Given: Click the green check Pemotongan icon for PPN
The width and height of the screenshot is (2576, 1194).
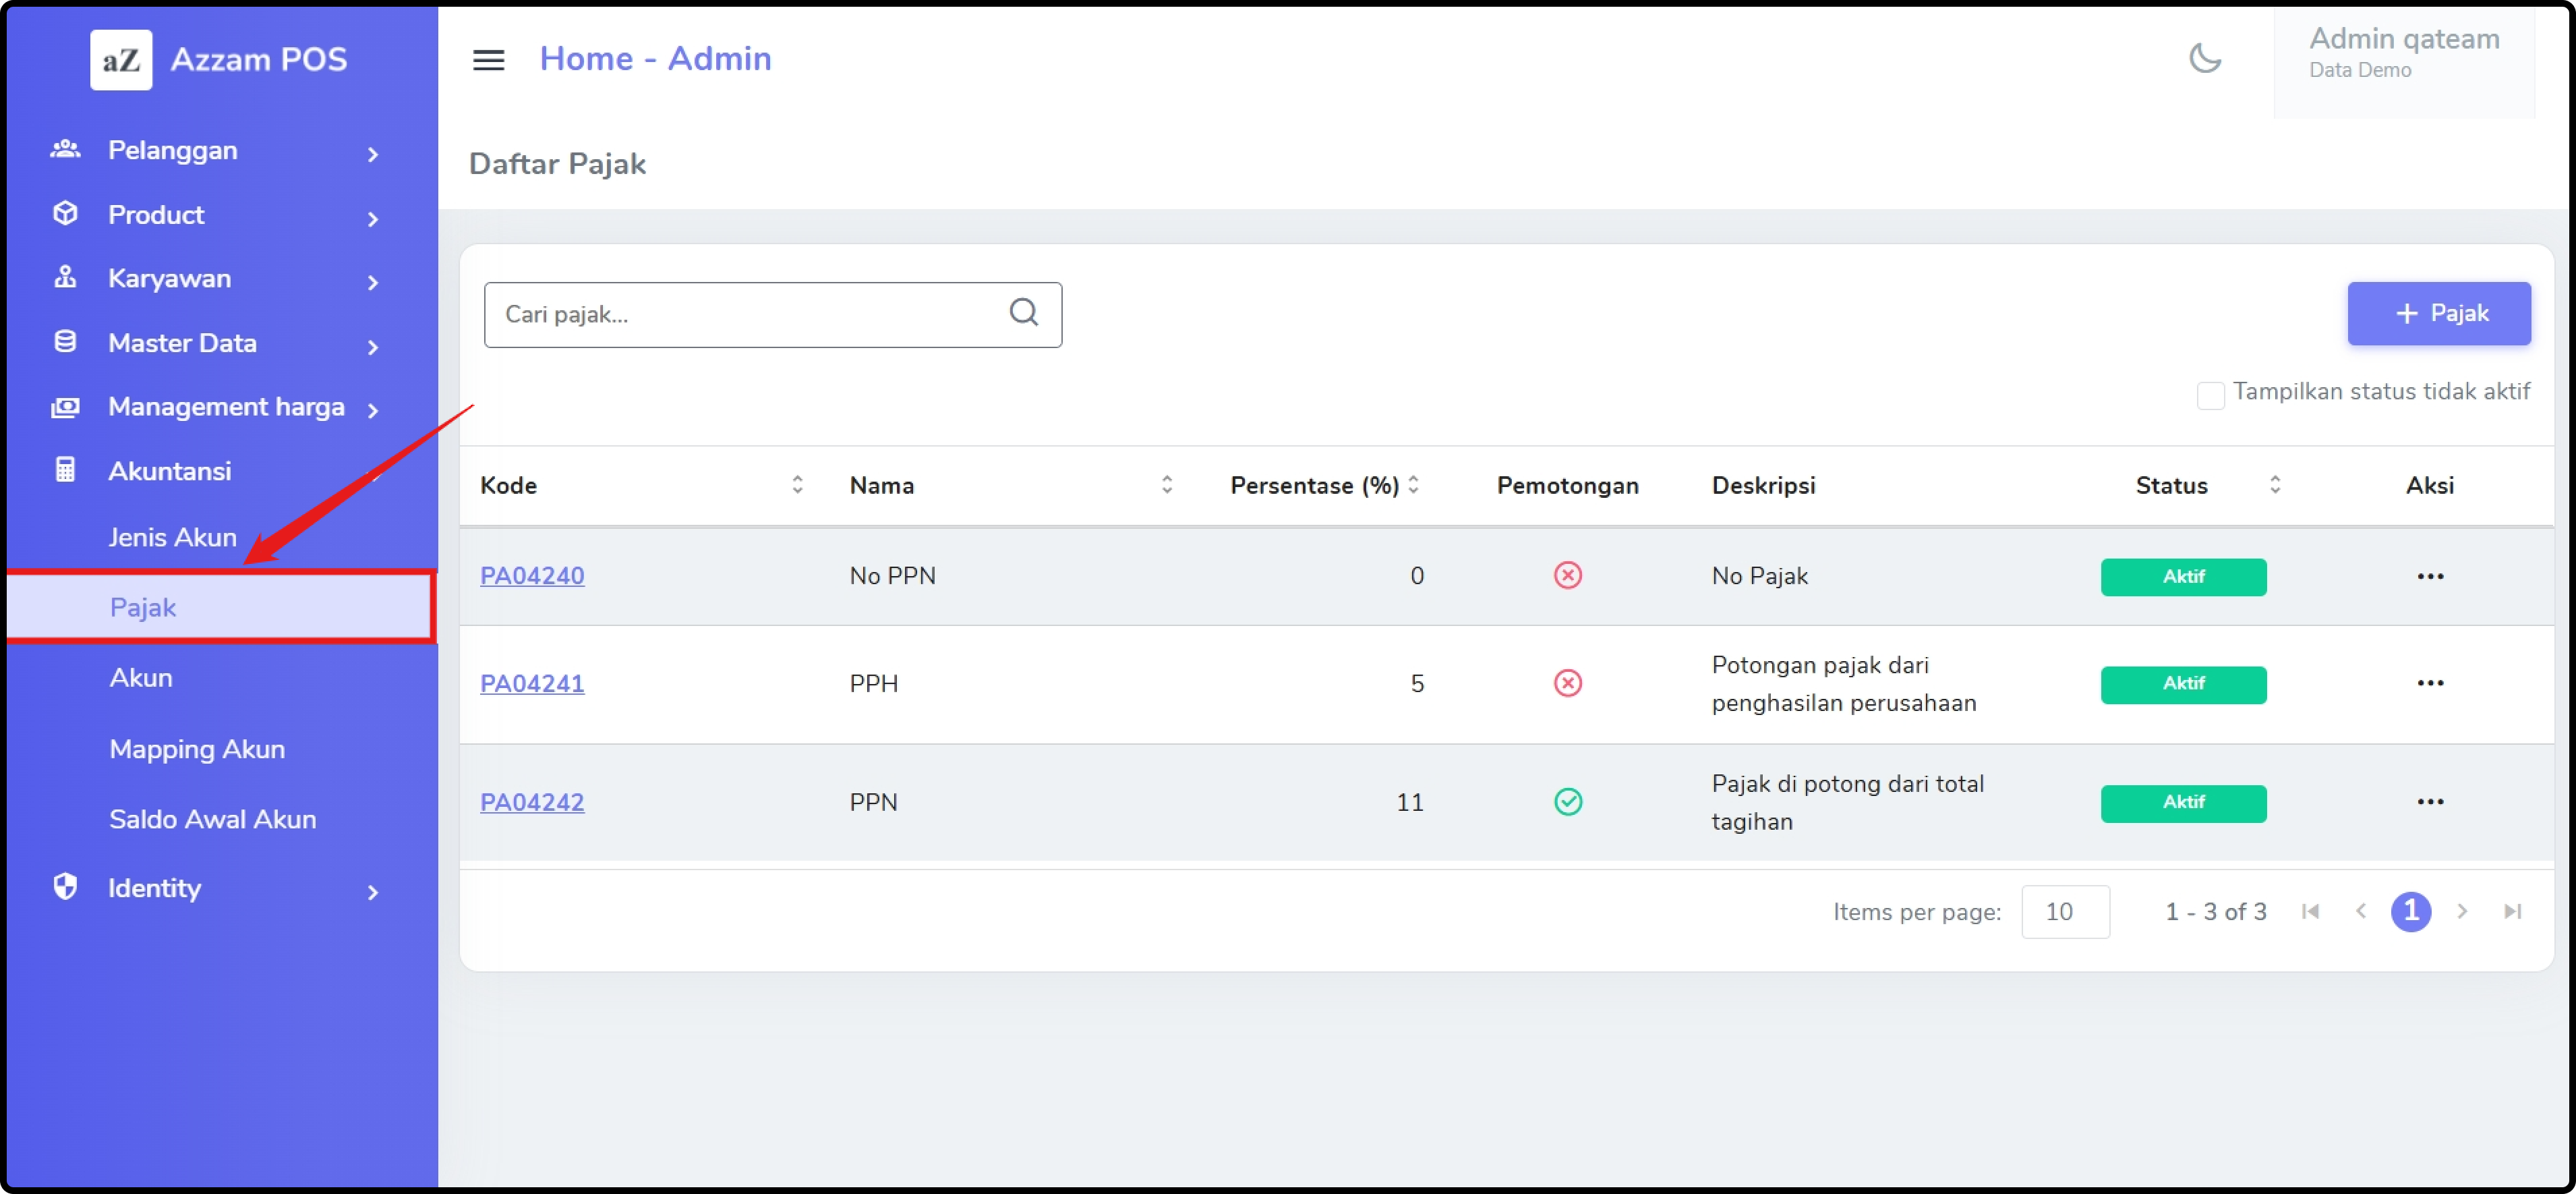Looking at the screenshot, I should (x=1567, y=802).
